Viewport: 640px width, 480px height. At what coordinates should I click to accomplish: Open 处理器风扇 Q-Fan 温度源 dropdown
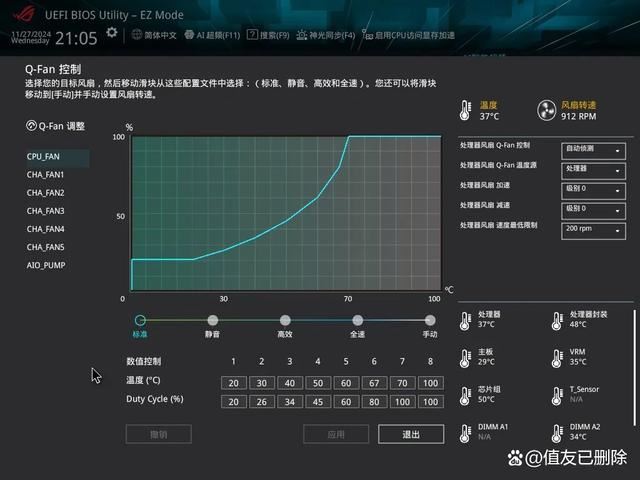click(x=593, y=171)
